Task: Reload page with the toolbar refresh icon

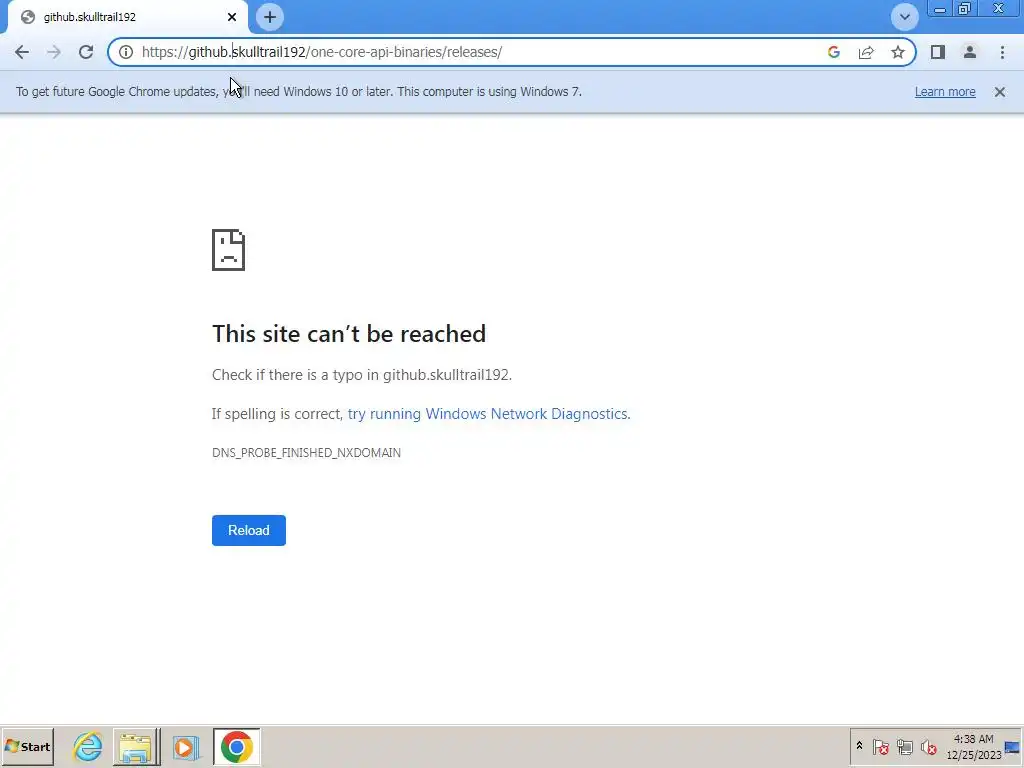Action: click(86, 52)
